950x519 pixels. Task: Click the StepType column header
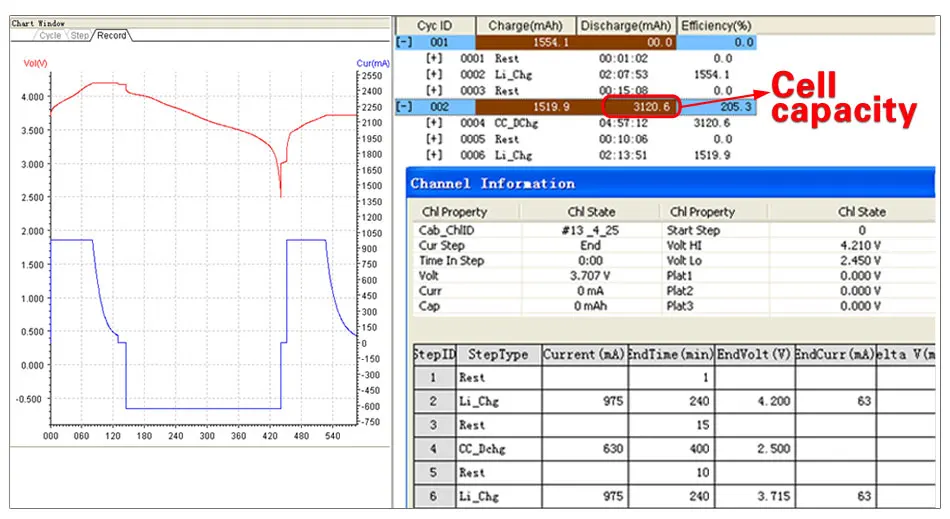pos(498,355)
